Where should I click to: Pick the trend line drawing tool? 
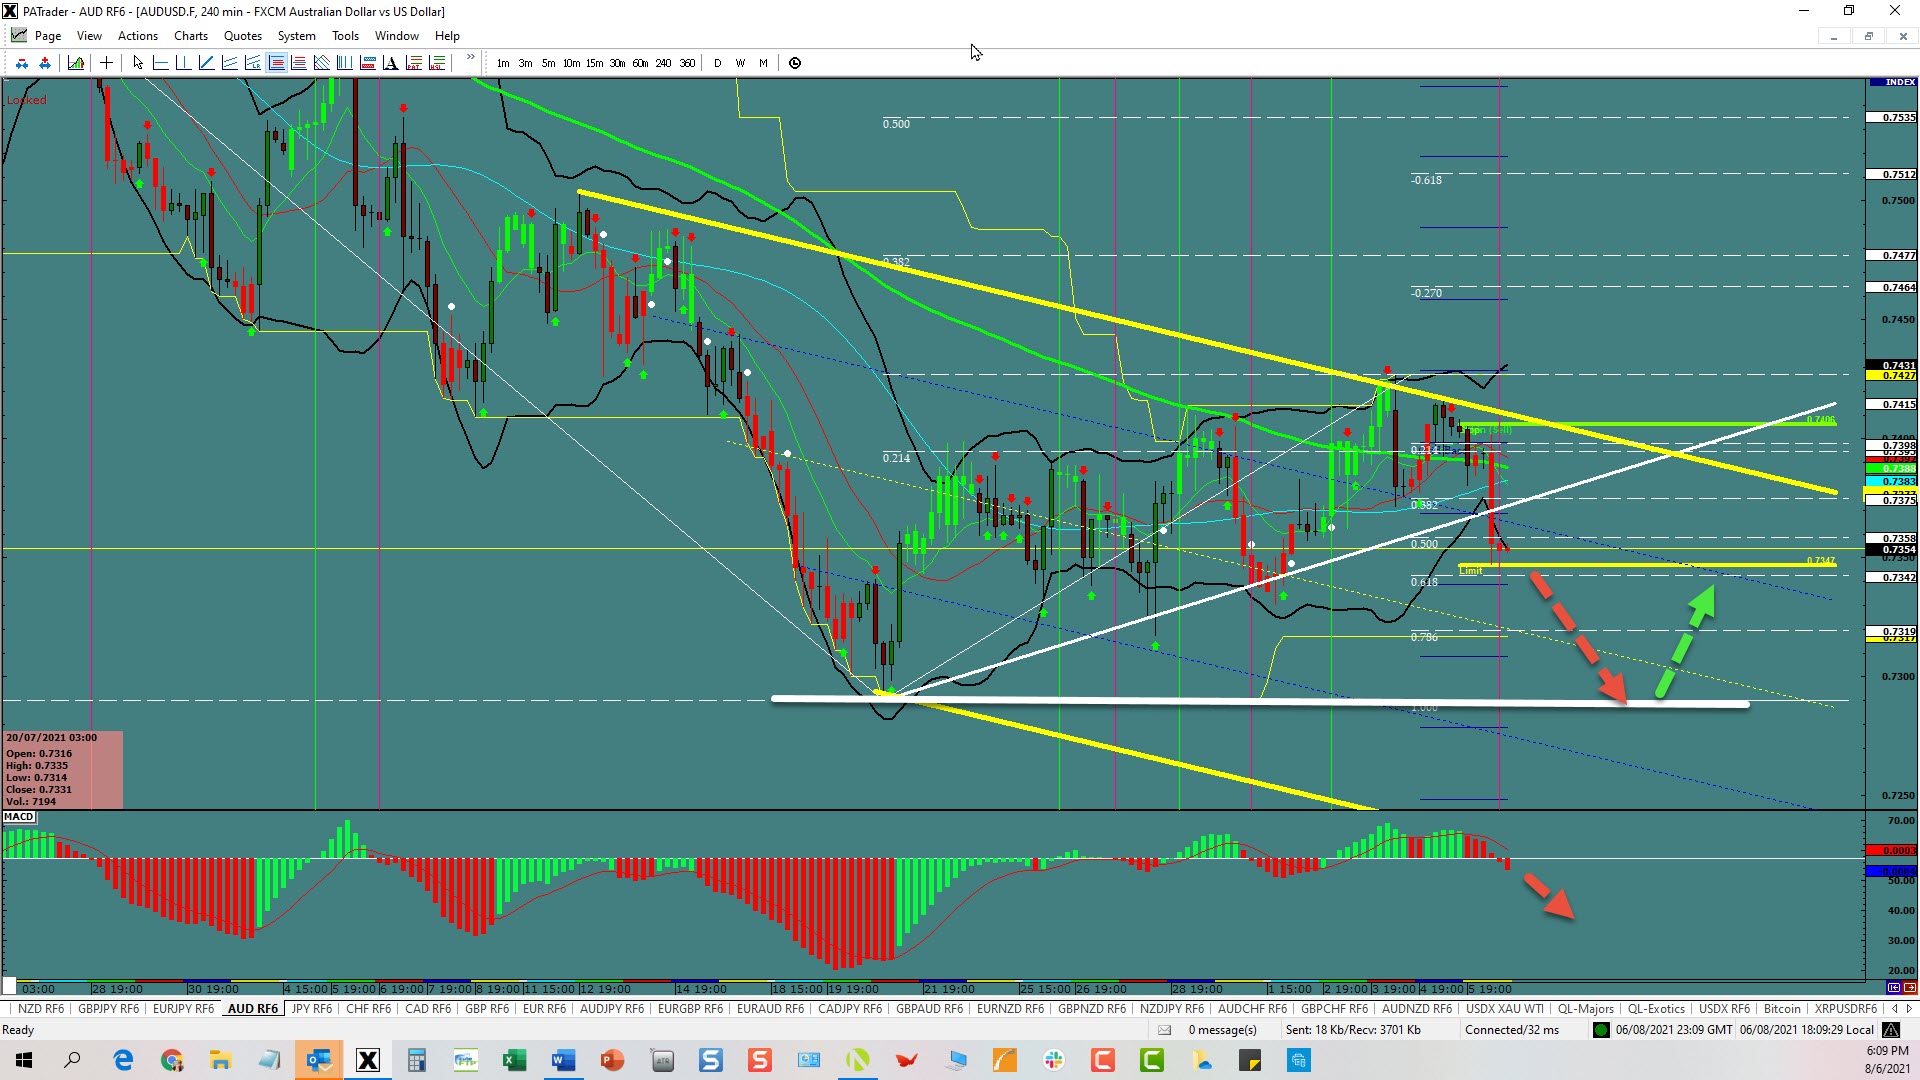click(x=206, y=63)
